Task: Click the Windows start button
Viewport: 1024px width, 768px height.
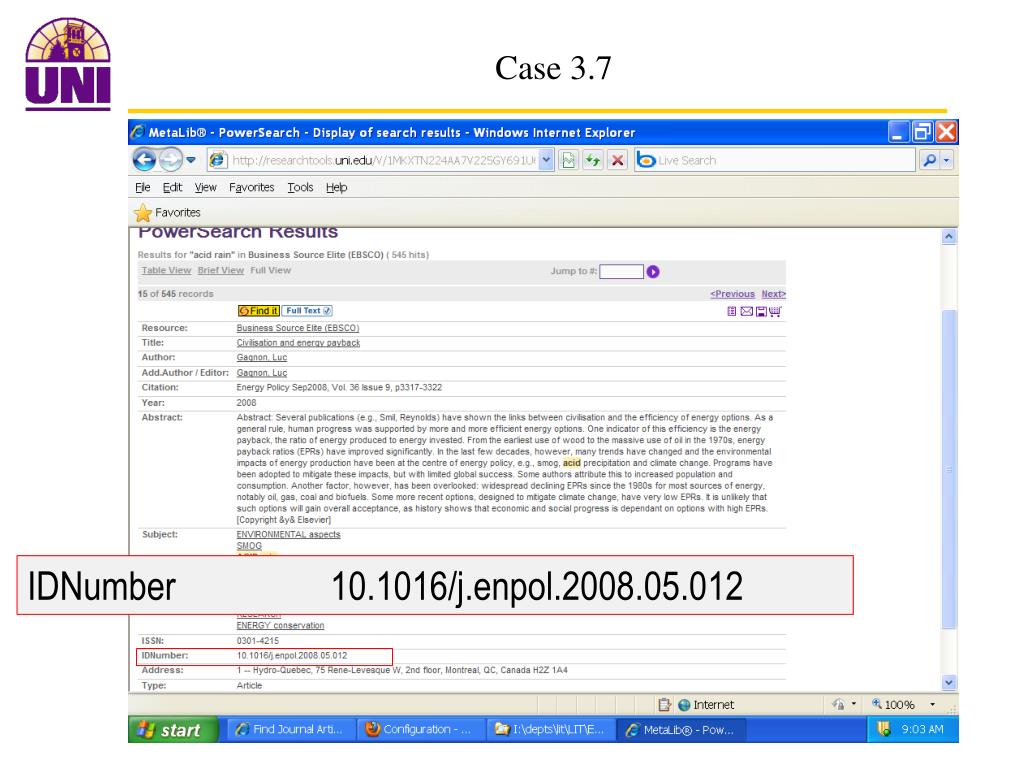Action: click(x=172, y=729)
